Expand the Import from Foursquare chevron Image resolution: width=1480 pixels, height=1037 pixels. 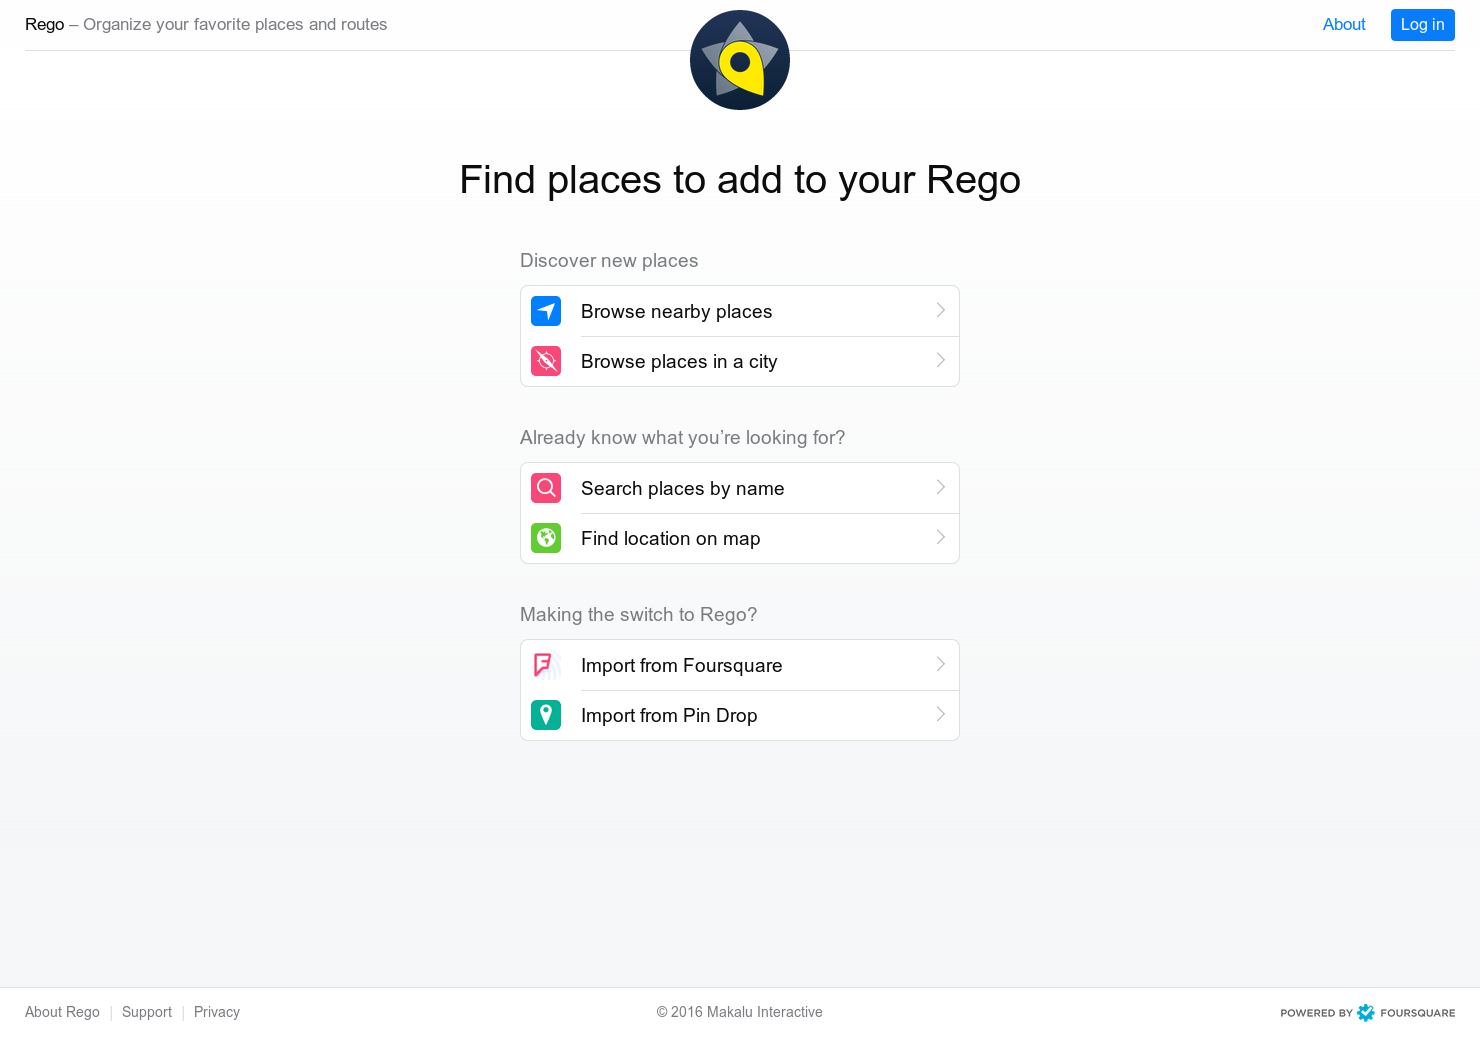[x=940, y=664]
